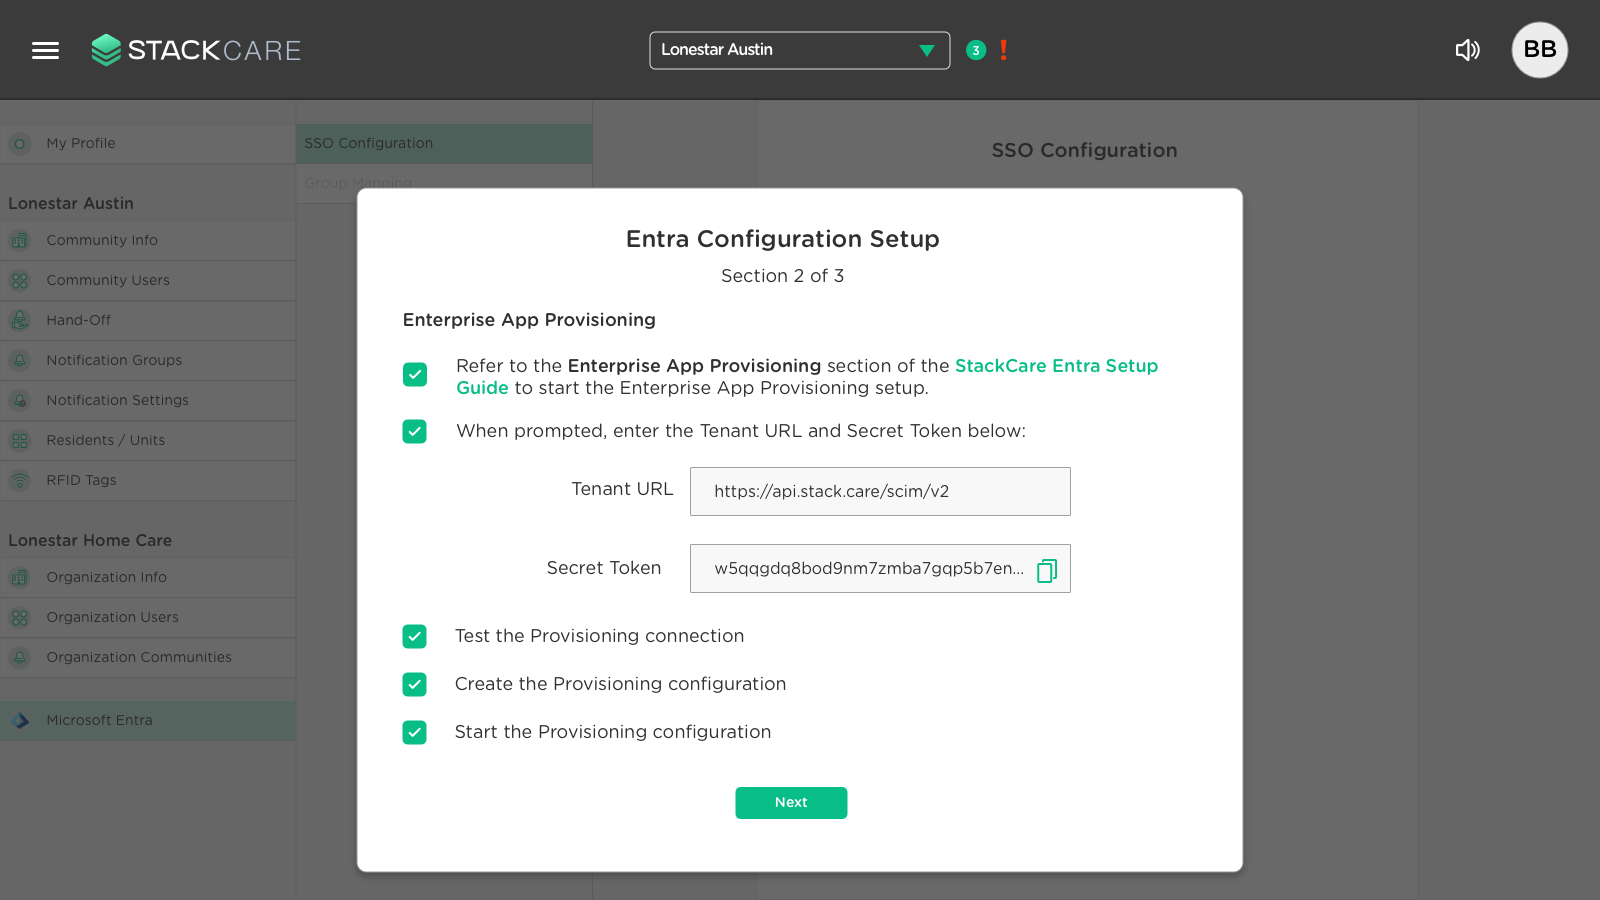Open Organization Users page
1600x900 pixels.
(148, 618)
